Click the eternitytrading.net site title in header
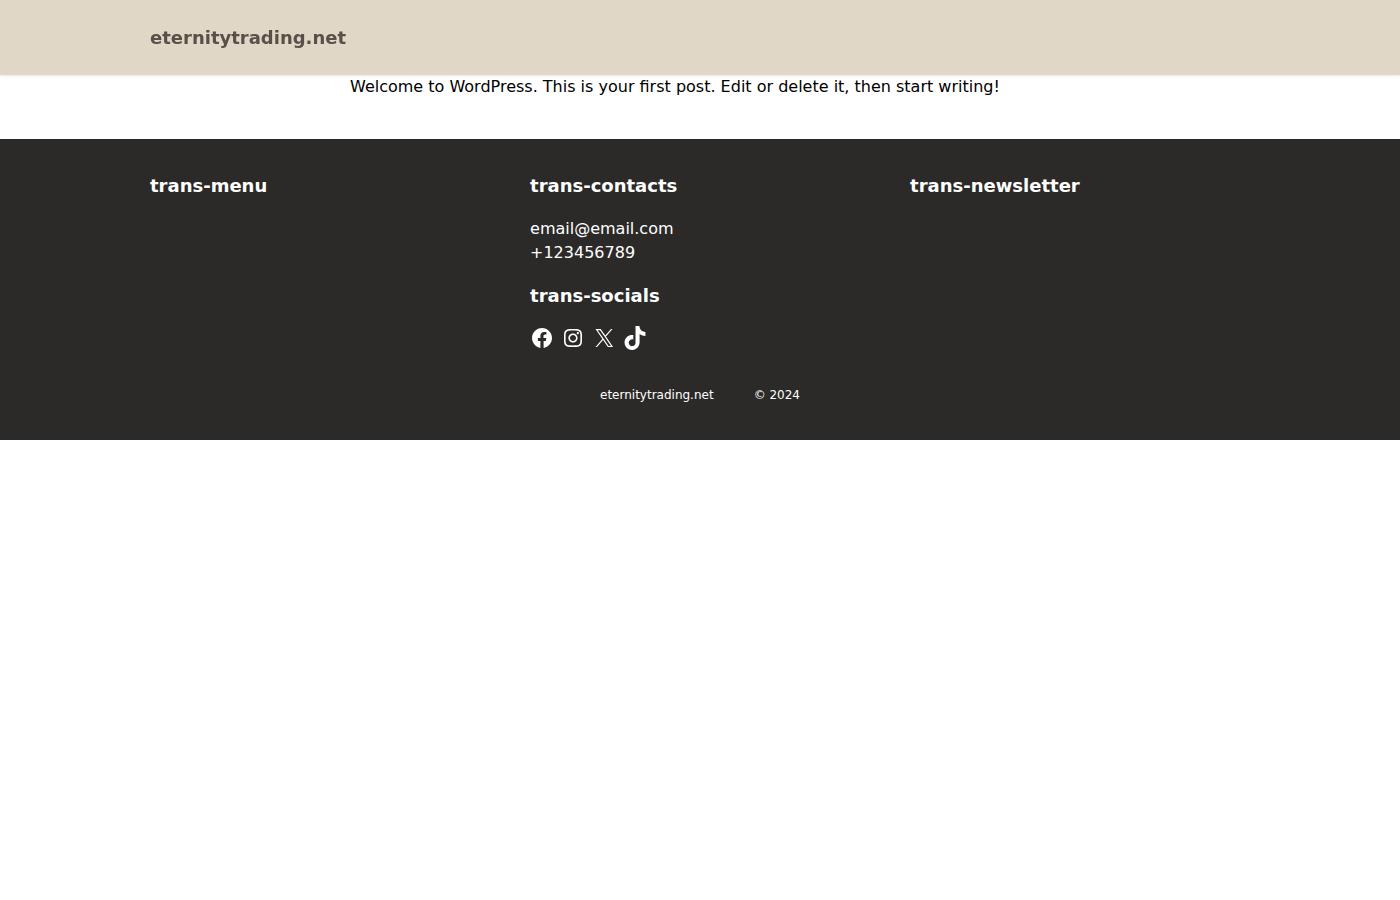Viewport: 1400px width, 900px height. click(248, 38)
